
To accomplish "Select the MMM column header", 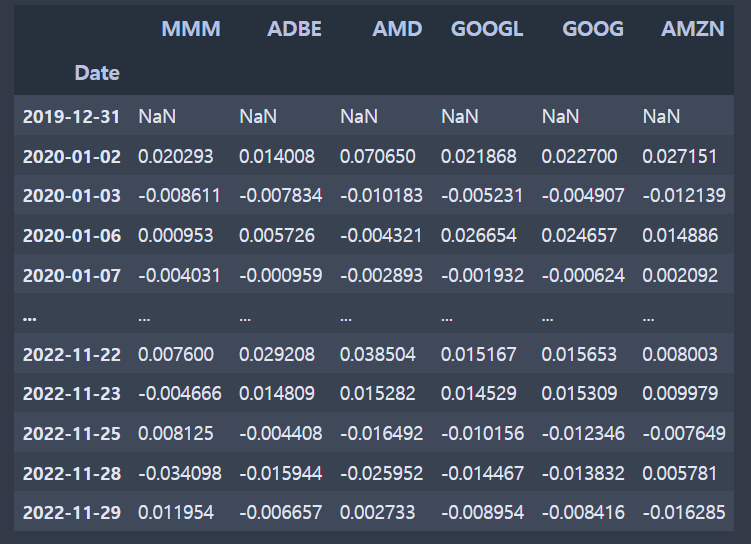I will point(191,29).
